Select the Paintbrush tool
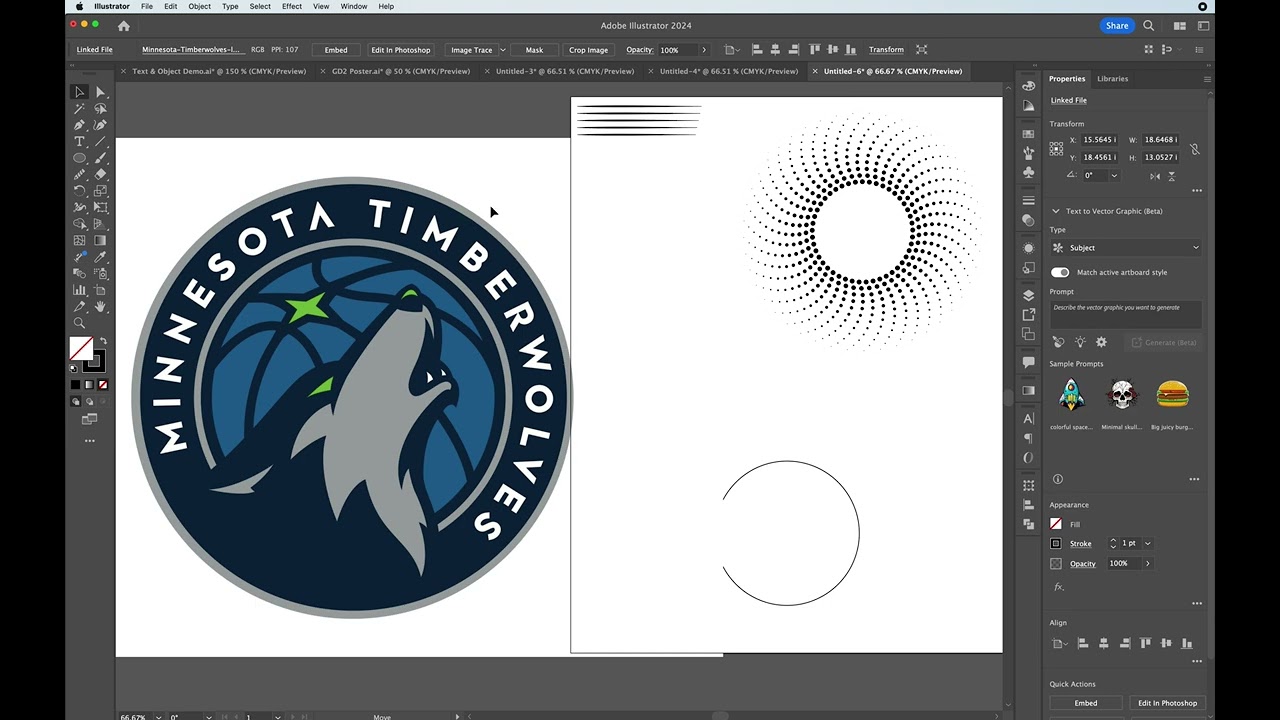Viewport: 1280px width, 720px height. coord(100,158)
